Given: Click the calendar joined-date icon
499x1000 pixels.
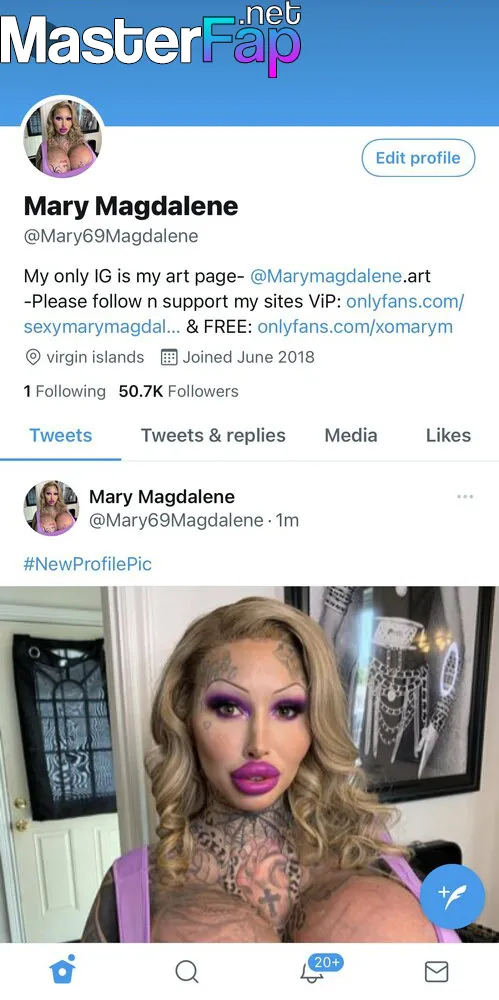Looking at the screenshot, I should point(168,357).
